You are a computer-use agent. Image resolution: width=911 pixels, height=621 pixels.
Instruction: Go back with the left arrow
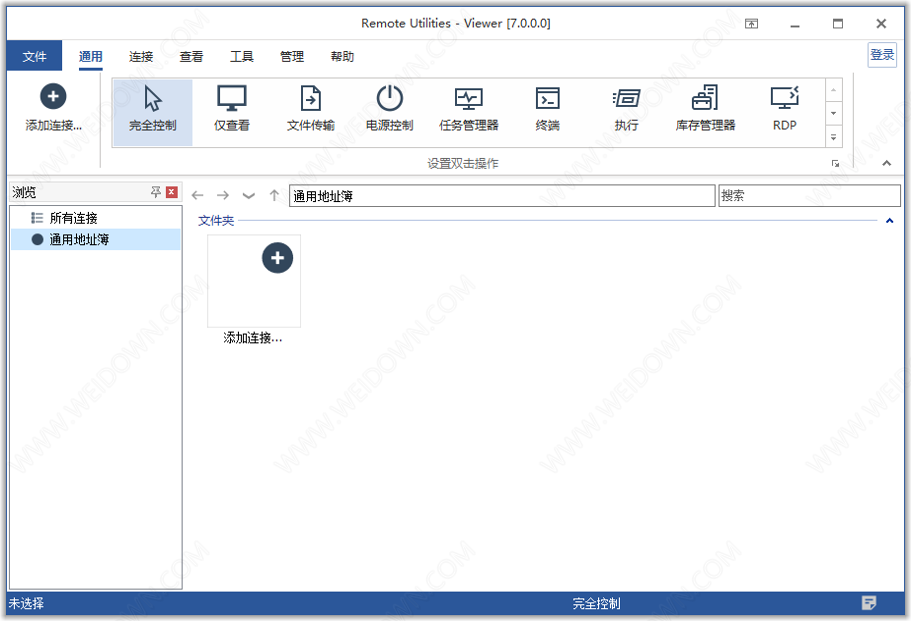pos(198,196)
